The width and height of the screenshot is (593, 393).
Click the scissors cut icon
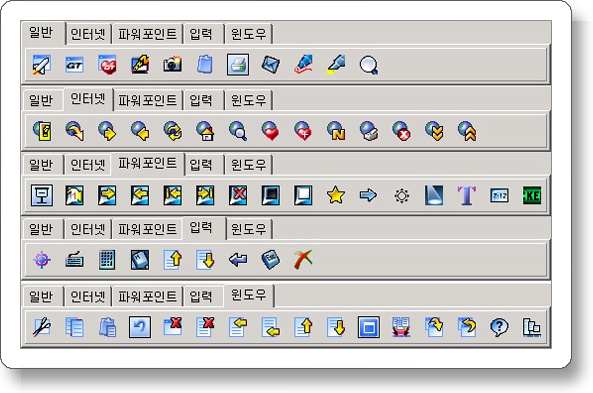point(42,327)
